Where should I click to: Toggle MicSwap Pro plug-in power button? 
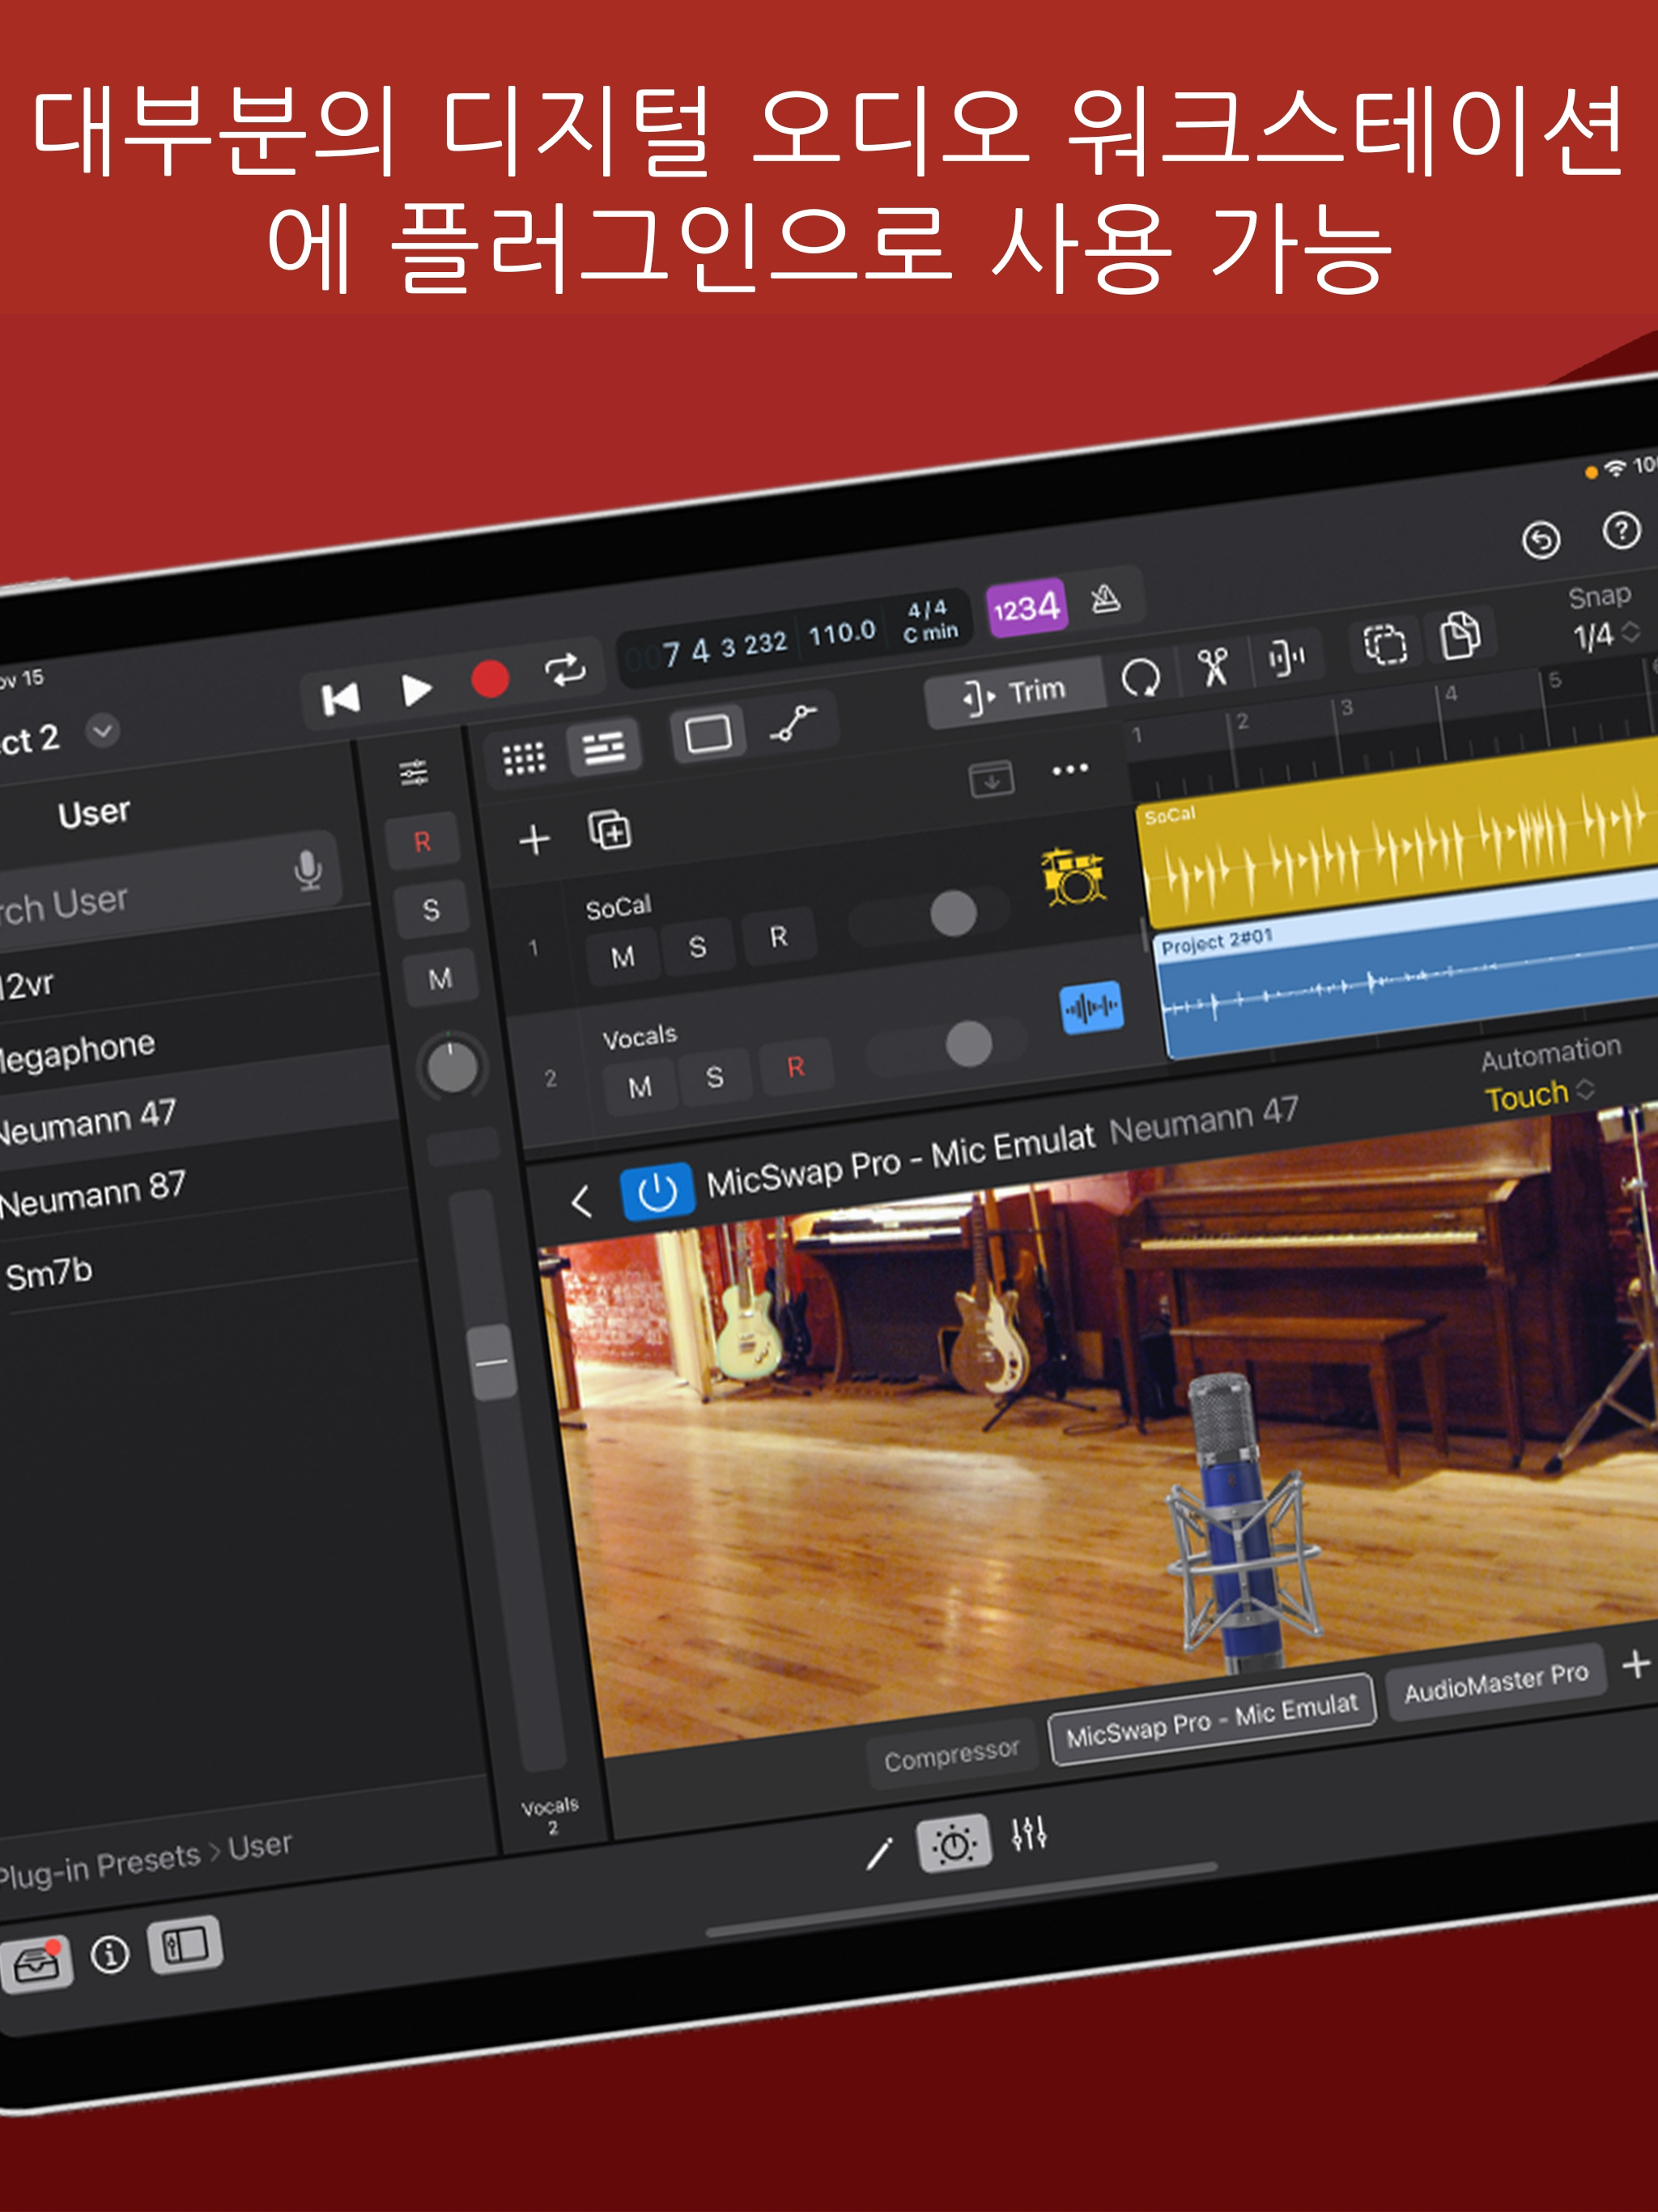pos(658,1191)
